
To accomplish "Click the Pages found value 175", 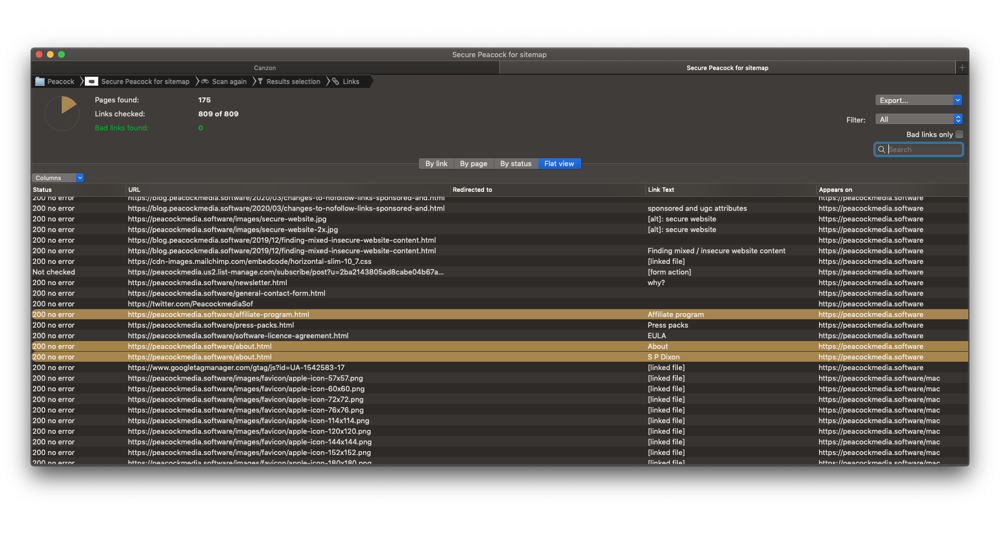I will pos(204,100).
